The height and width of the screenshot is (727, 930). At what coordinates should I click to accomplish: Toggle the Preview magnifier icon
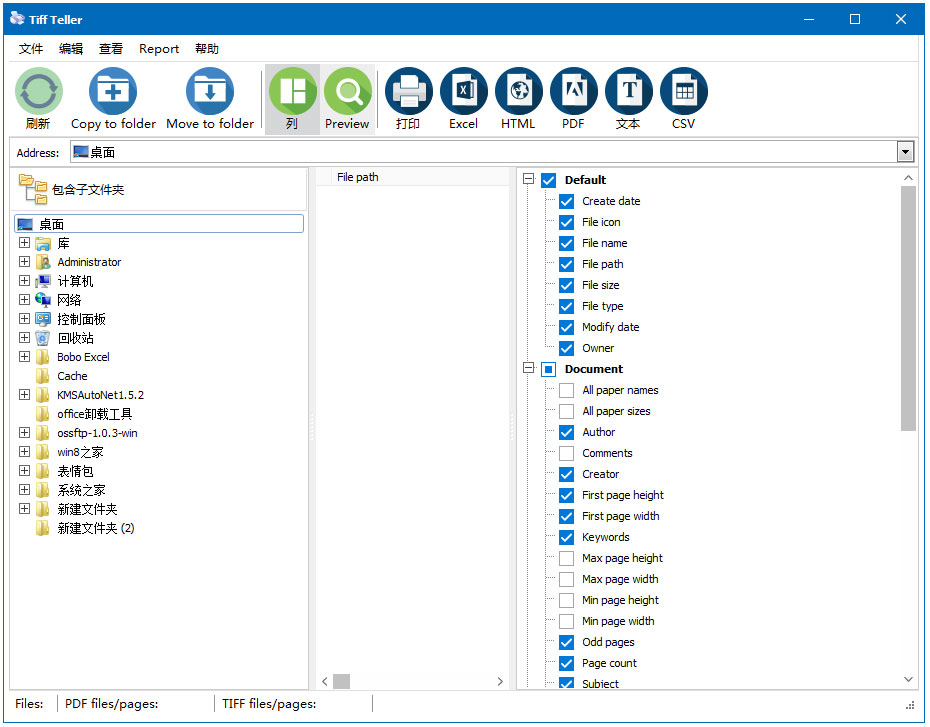tap(348, 91)
